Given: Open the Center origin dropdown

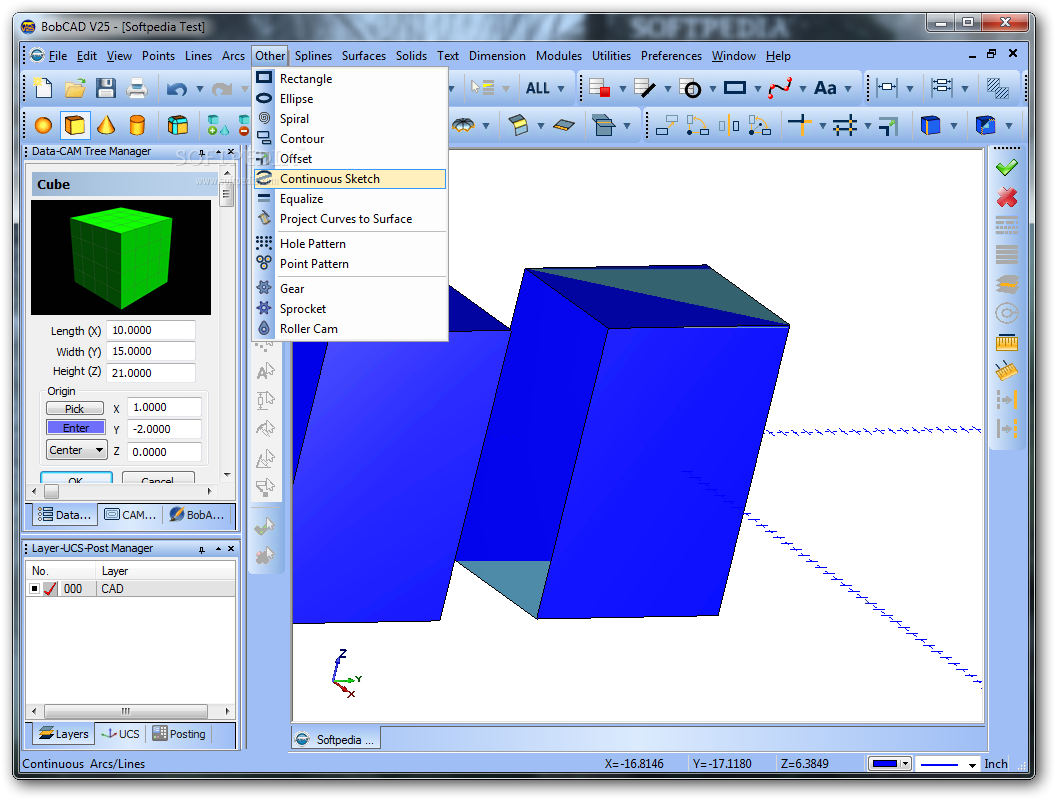Looking at the screenshot, I should coord(100,450).
